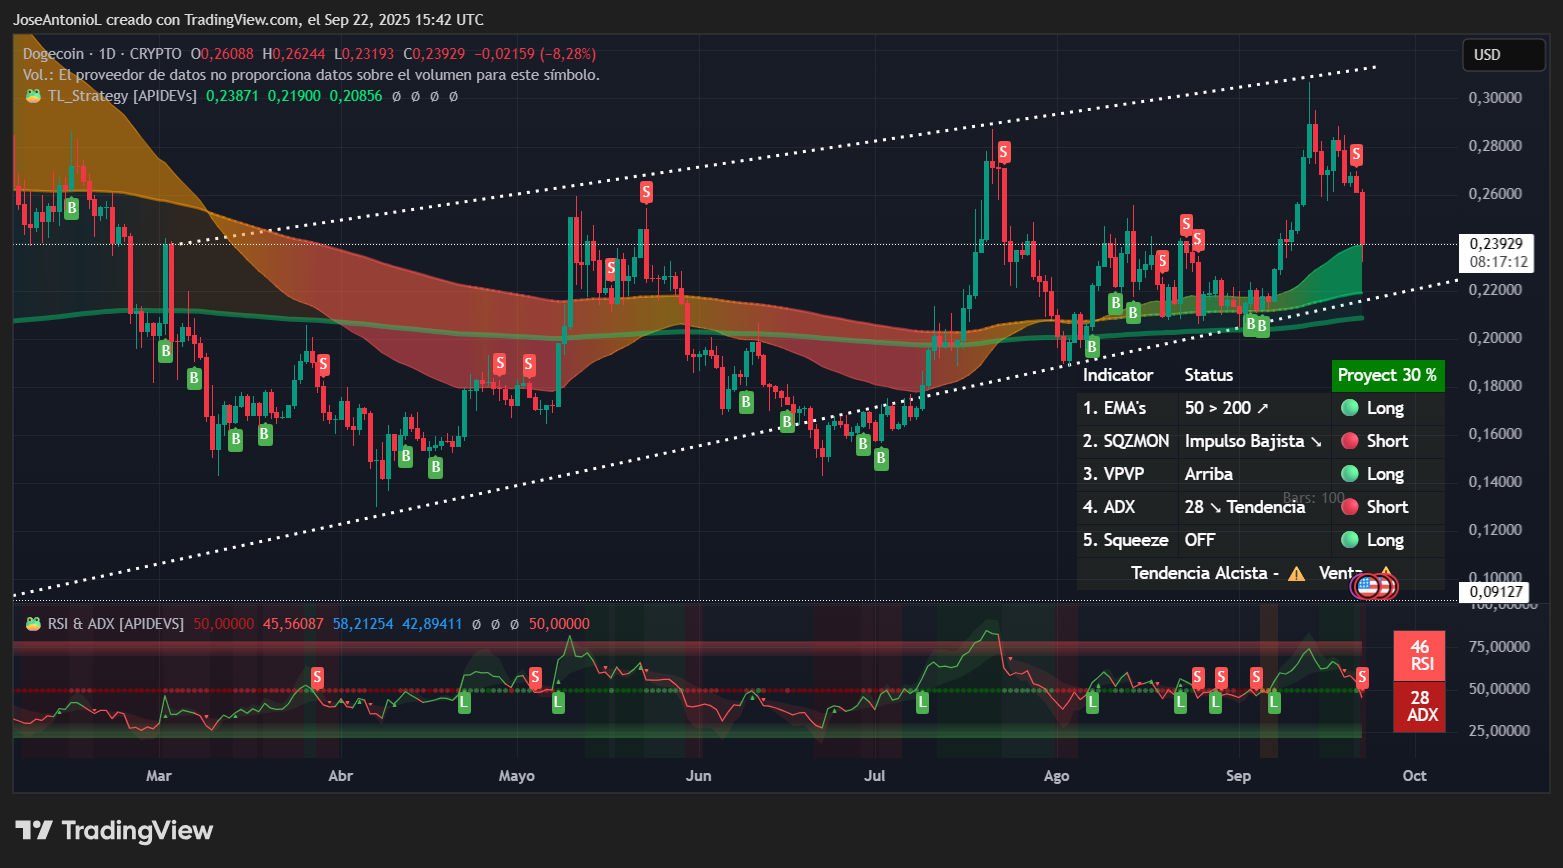
Task: Click the high price value H0,26244
Action: [x=294, y=54]
